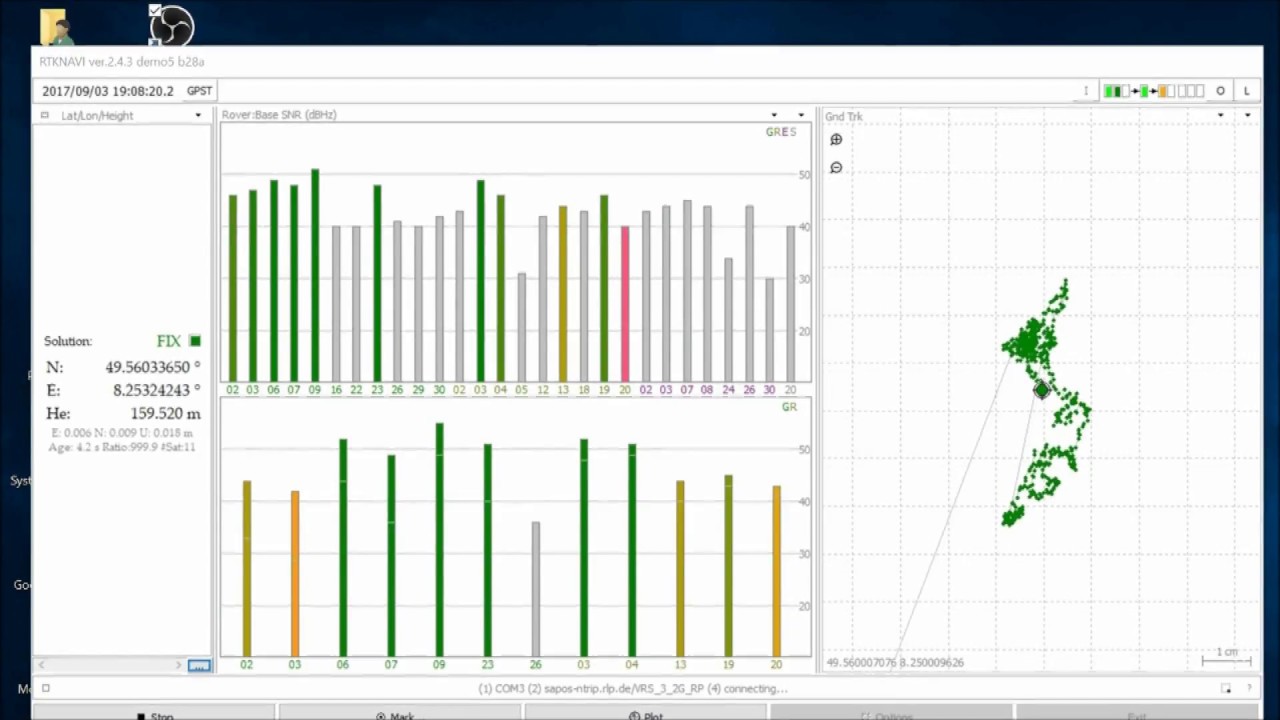Click the horizontal scrollbar under solution panel

click(x=110, y=665)
